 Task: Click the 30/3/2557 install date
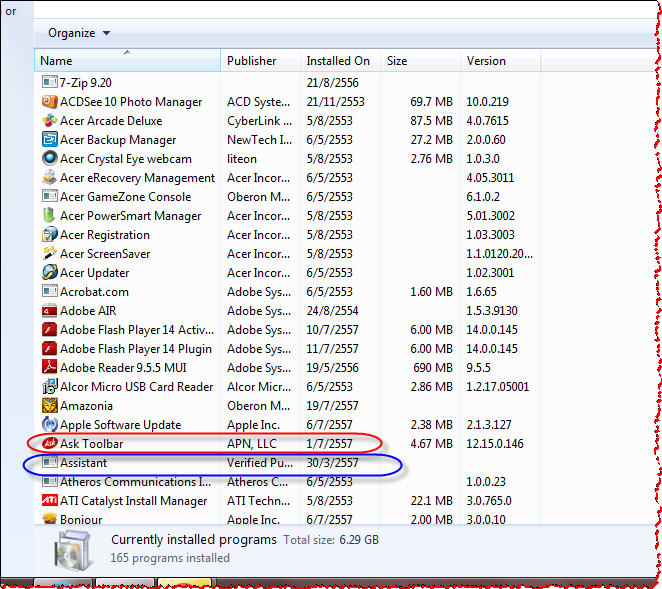tap(332, 463)
